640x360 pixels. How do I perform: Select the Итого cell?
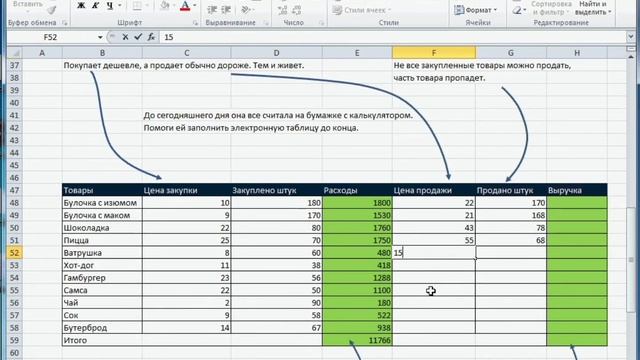click(102, 340)
